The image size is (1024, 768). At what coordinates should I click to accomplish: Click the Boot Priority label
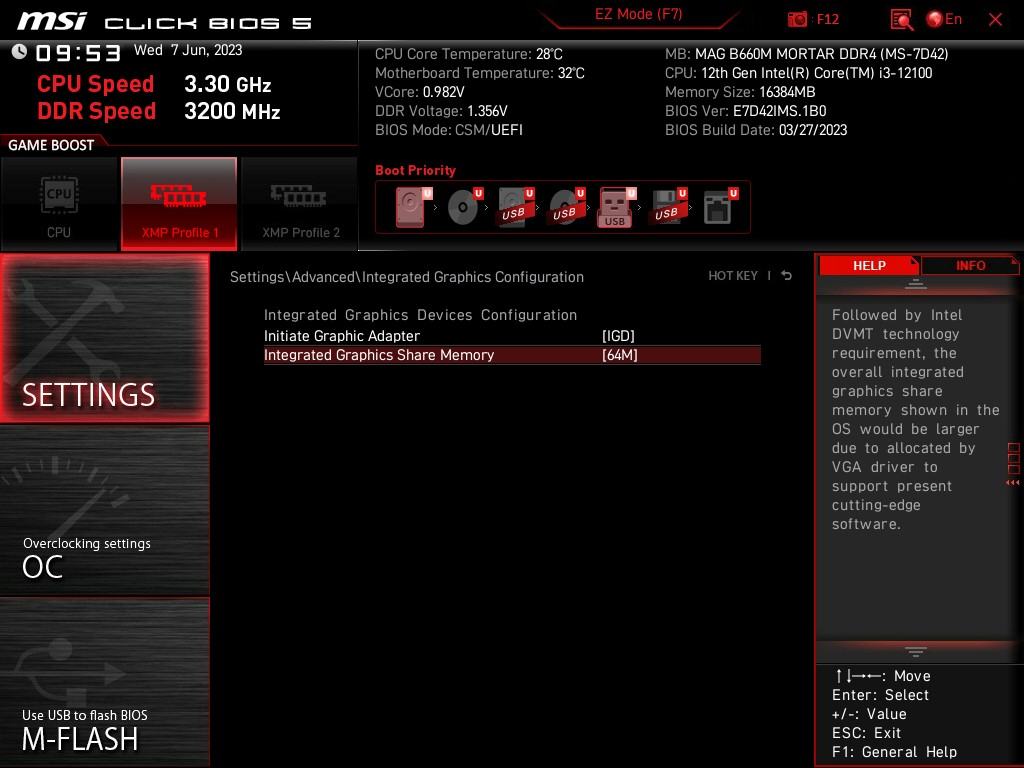[415, 170]
